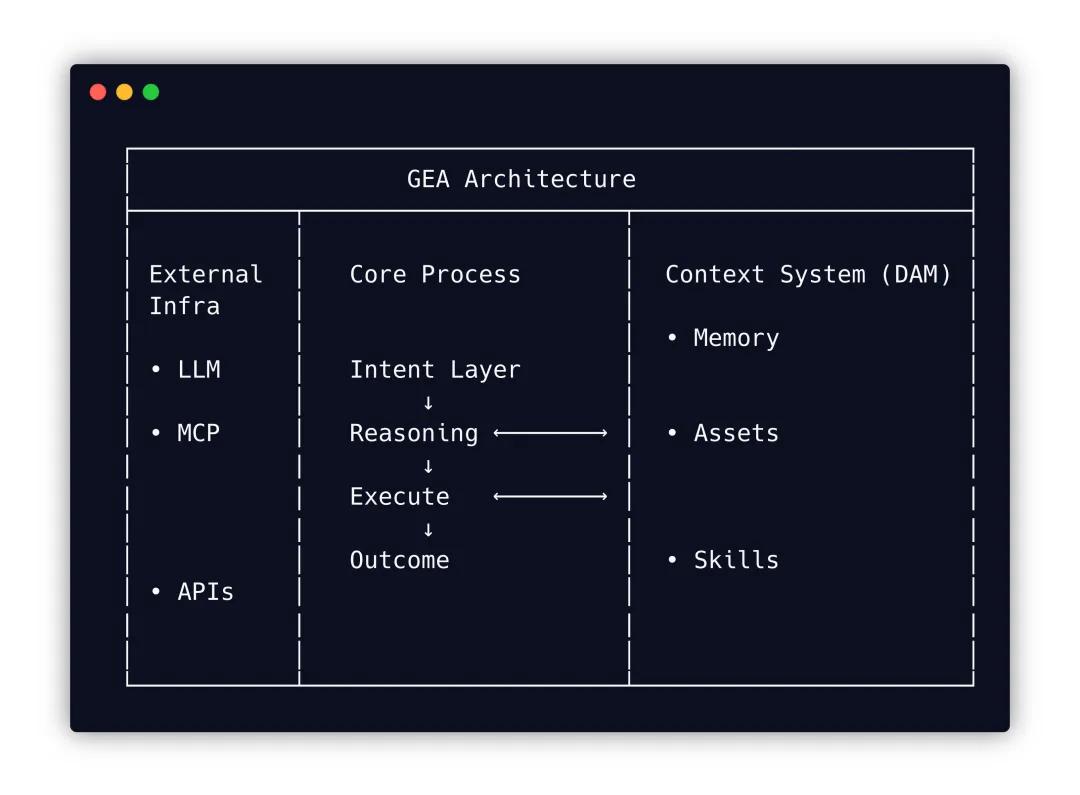Click the Context System (DAM) heading
Image resolution: width=1080 pixels, height=795 pixels.
808,275
